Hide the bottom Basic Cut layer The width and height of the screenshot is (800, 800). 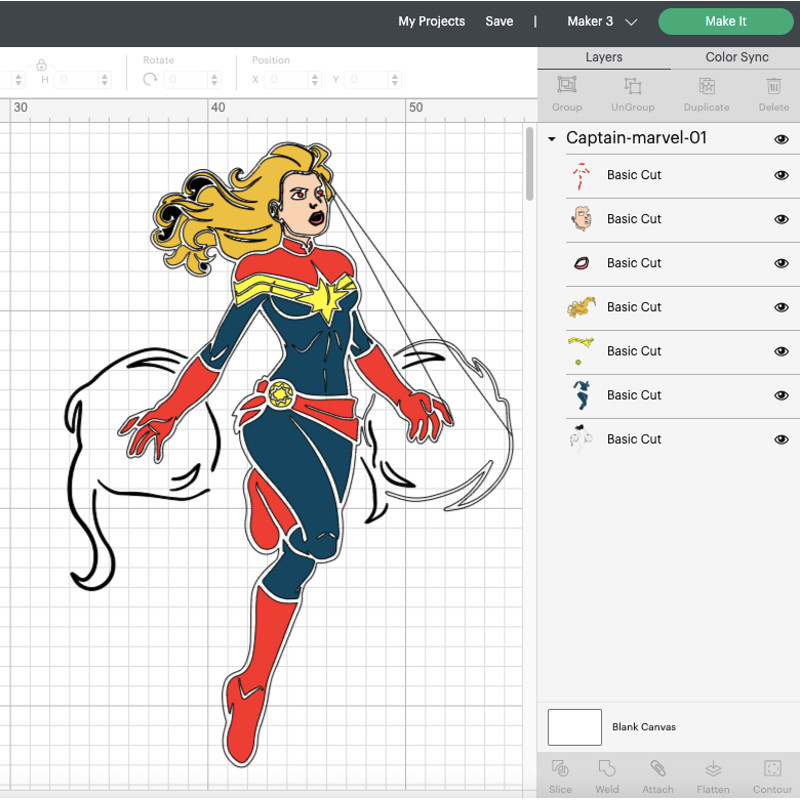click(x=781, y=439)
